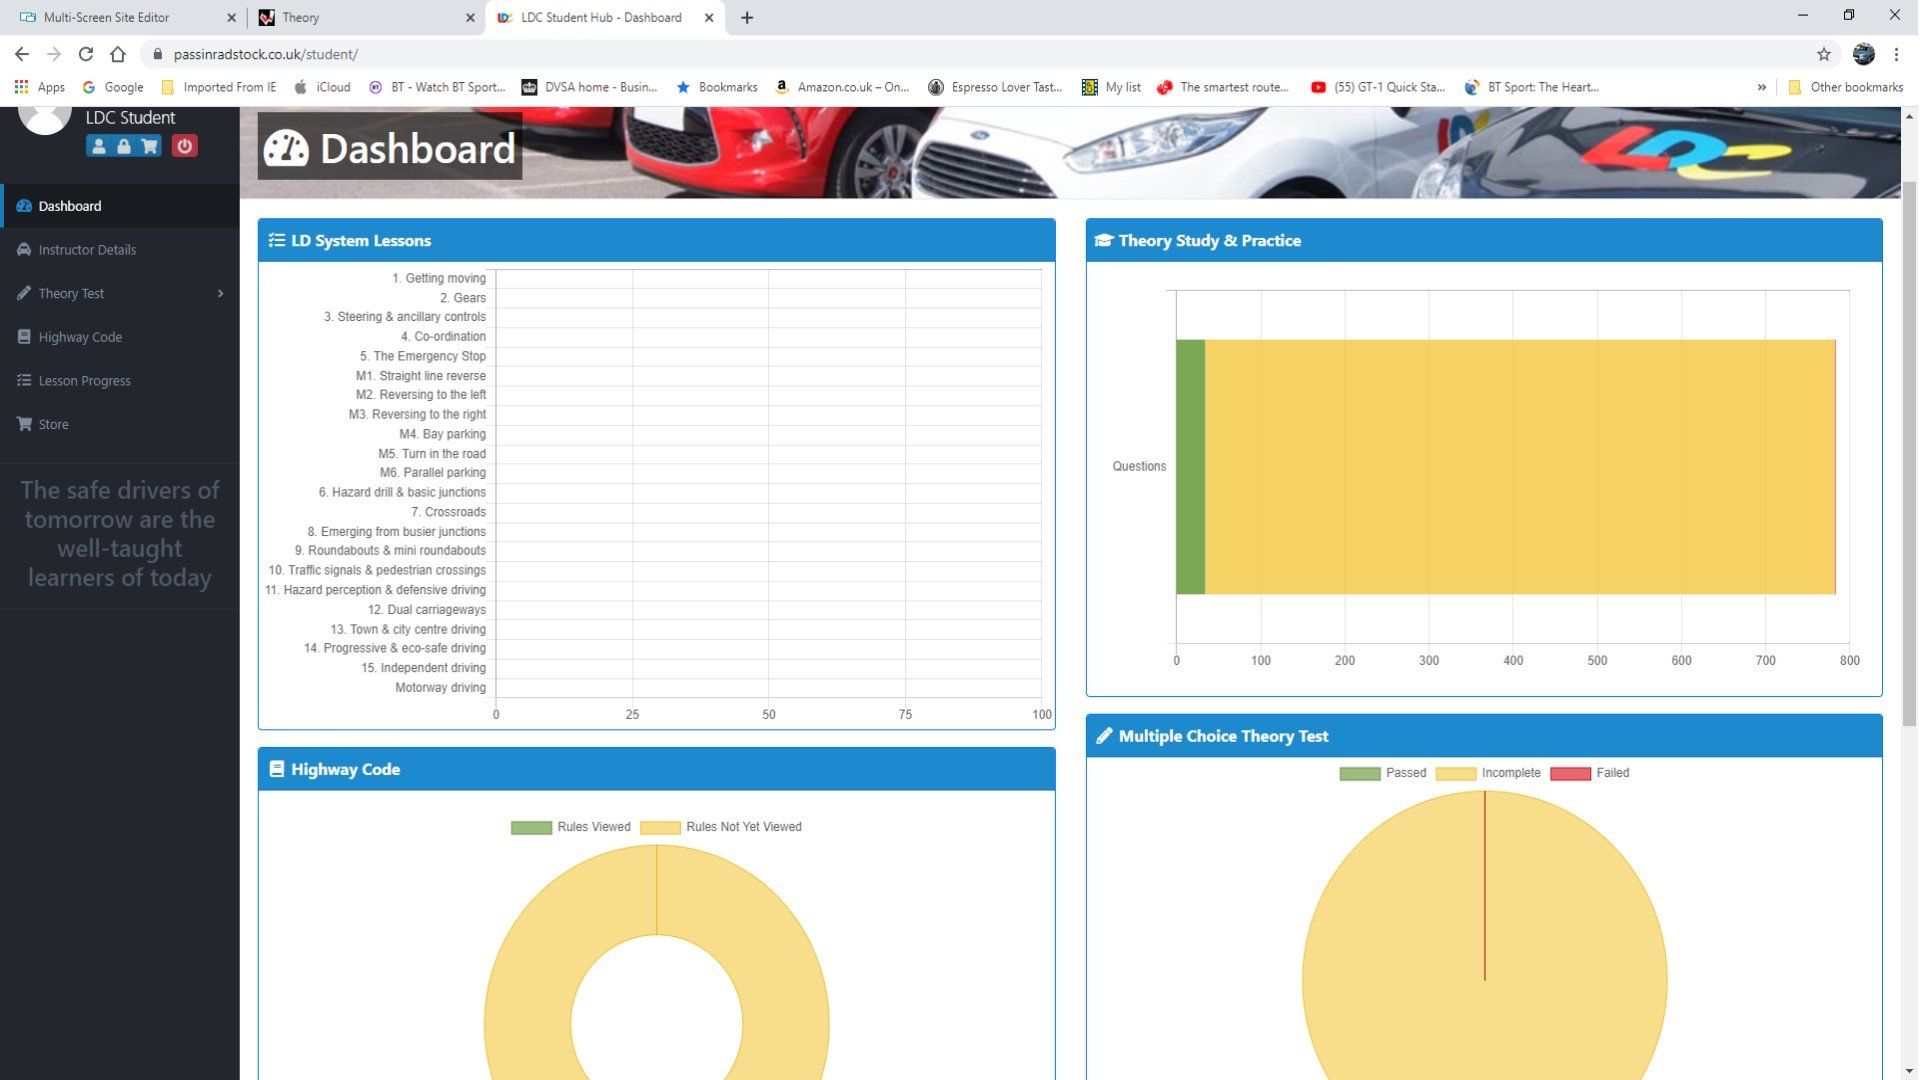Viewport: 1920px width, 1080px height.
Task: Open the shopping cart icon under LDC Student
Action: pos(150,146)
